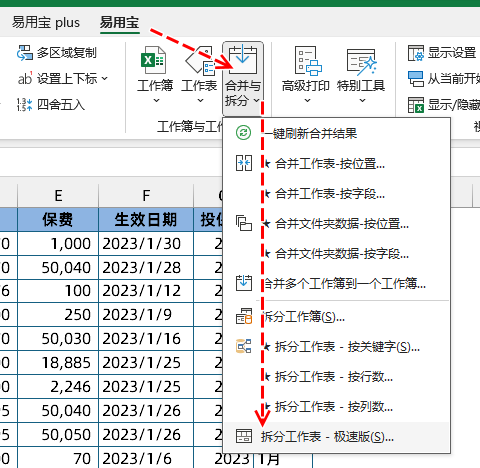The image size is (480, 468).
Task: Switch to the 易用宝 plus tab
Action: [x=46, y=23]
